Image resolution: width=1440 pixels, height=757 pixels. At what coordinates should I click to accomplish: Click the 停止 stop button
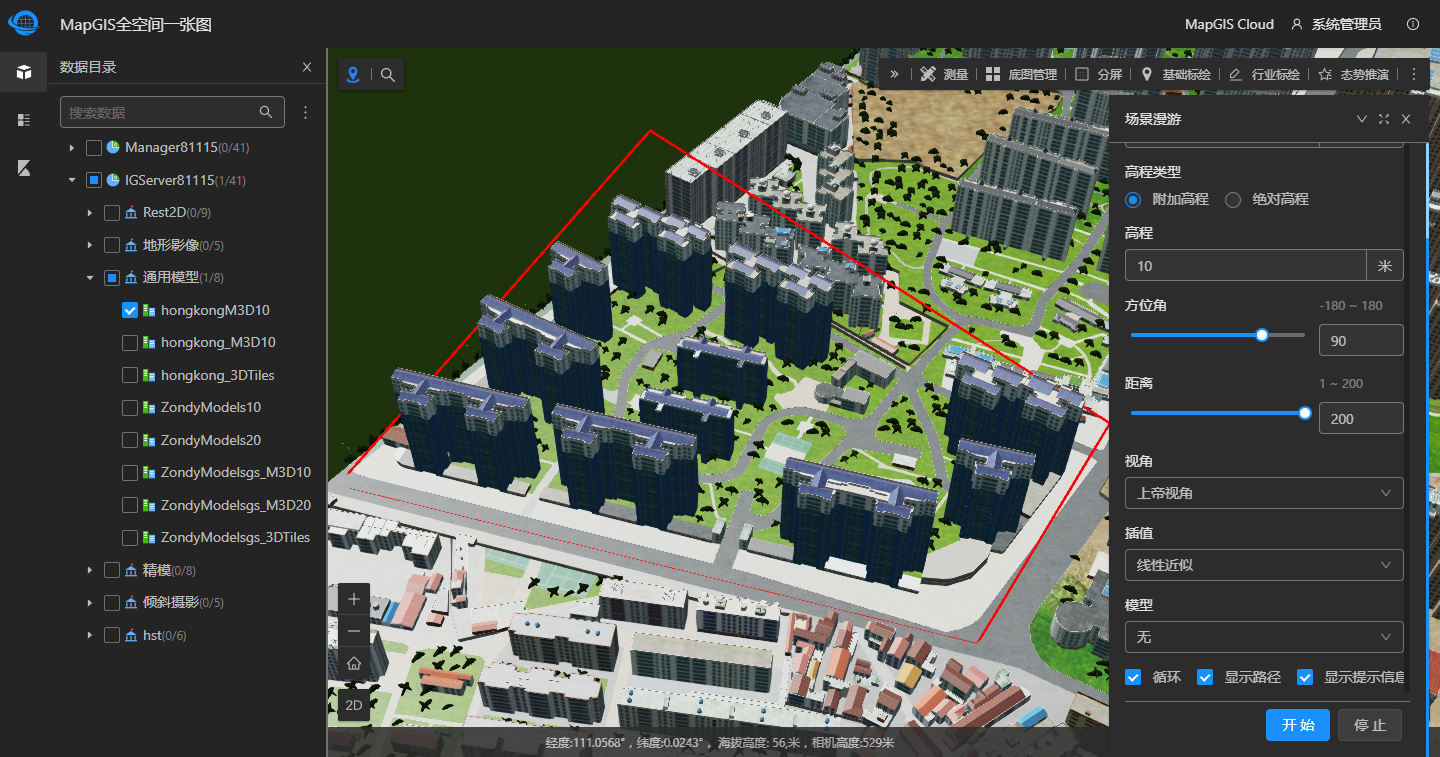click(1370, 725)
